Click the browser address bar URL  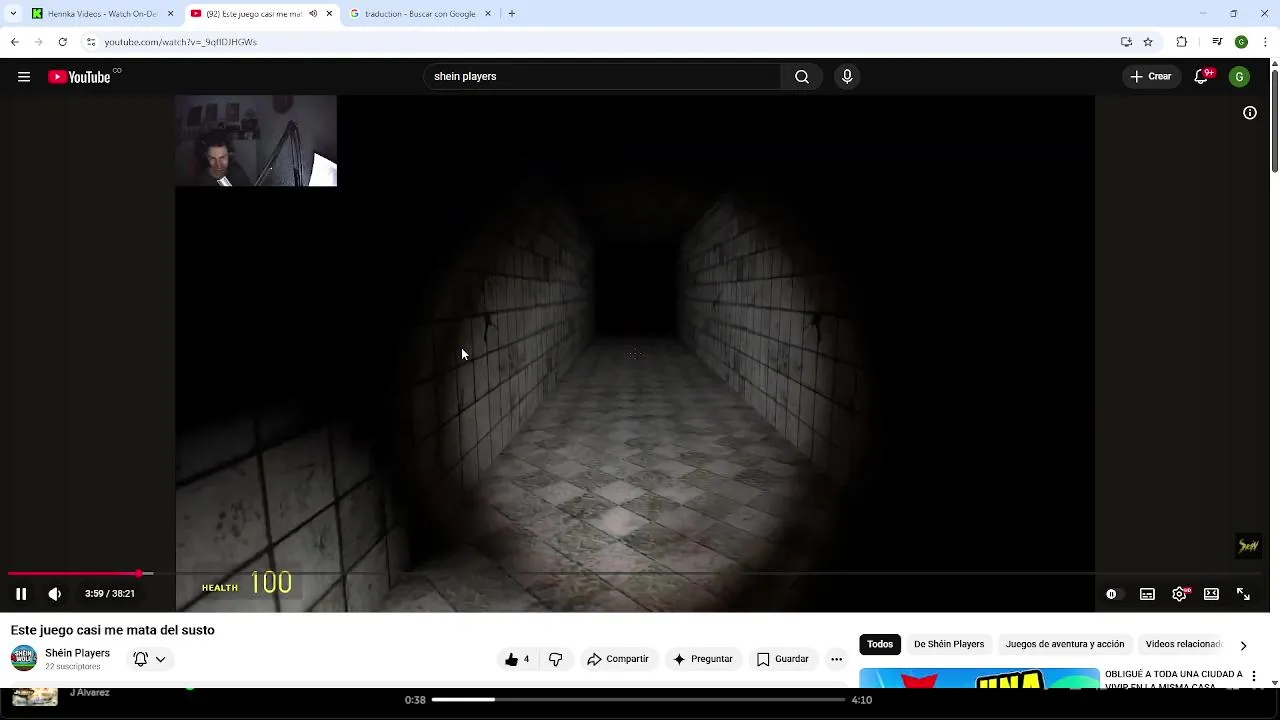point(181,42)
